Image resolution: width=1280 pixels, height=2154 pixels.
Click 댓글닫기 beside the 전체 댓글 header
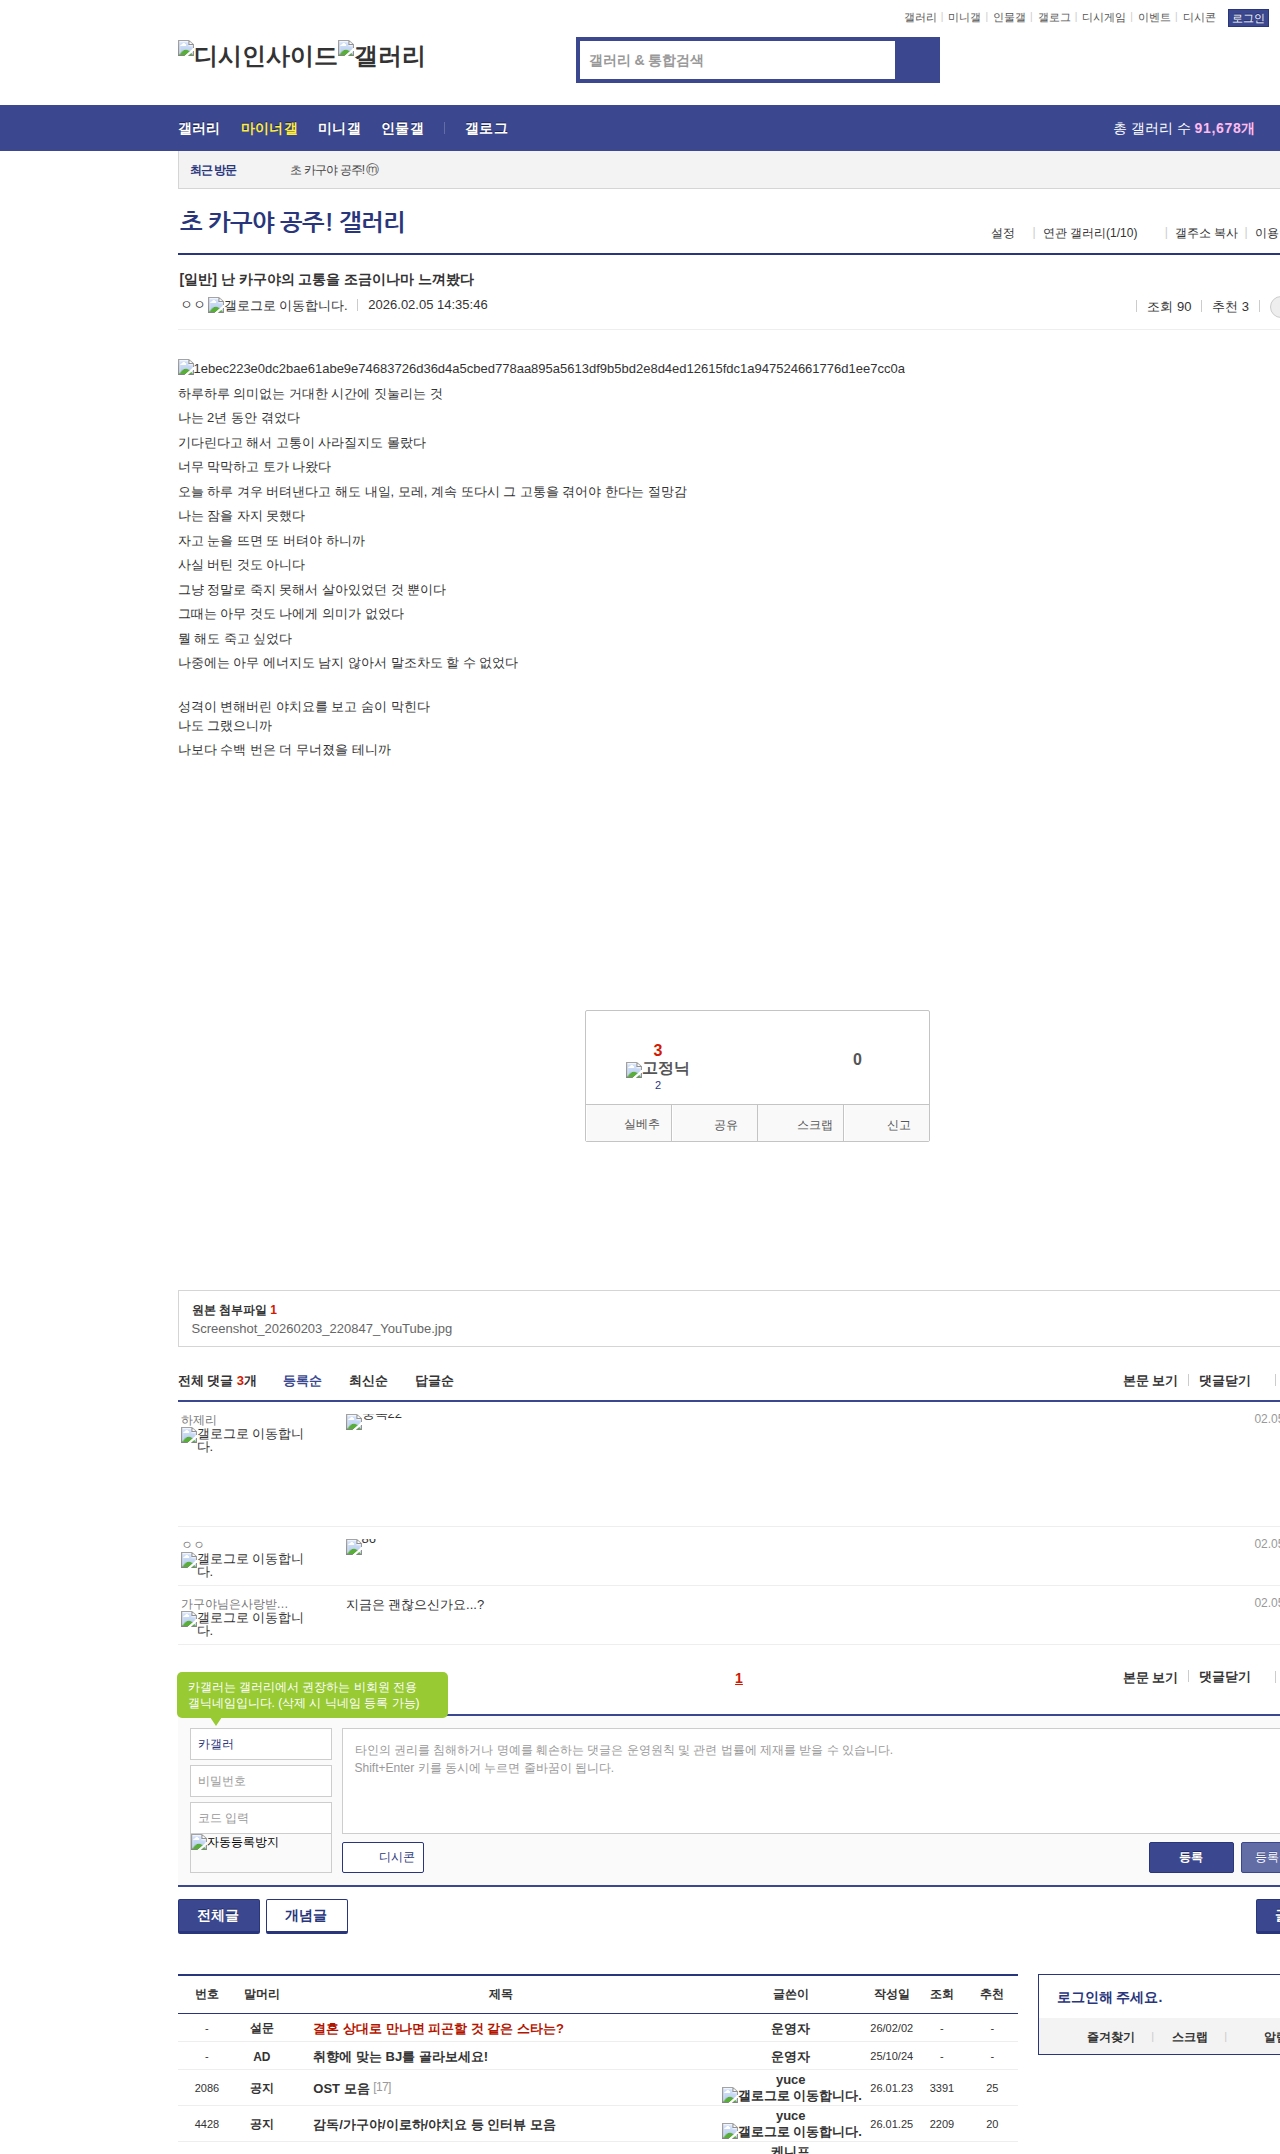(1225, 1381)
